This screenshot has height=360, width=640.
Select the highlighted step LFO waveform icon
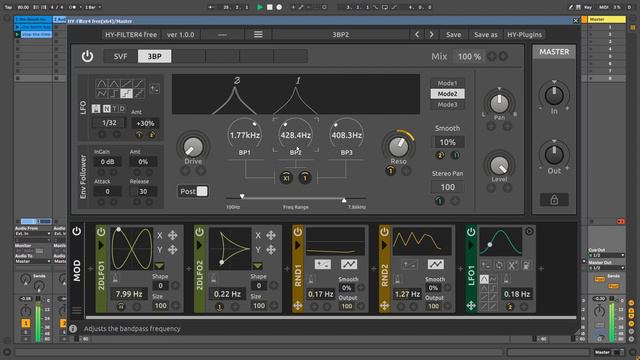point(127,94)
